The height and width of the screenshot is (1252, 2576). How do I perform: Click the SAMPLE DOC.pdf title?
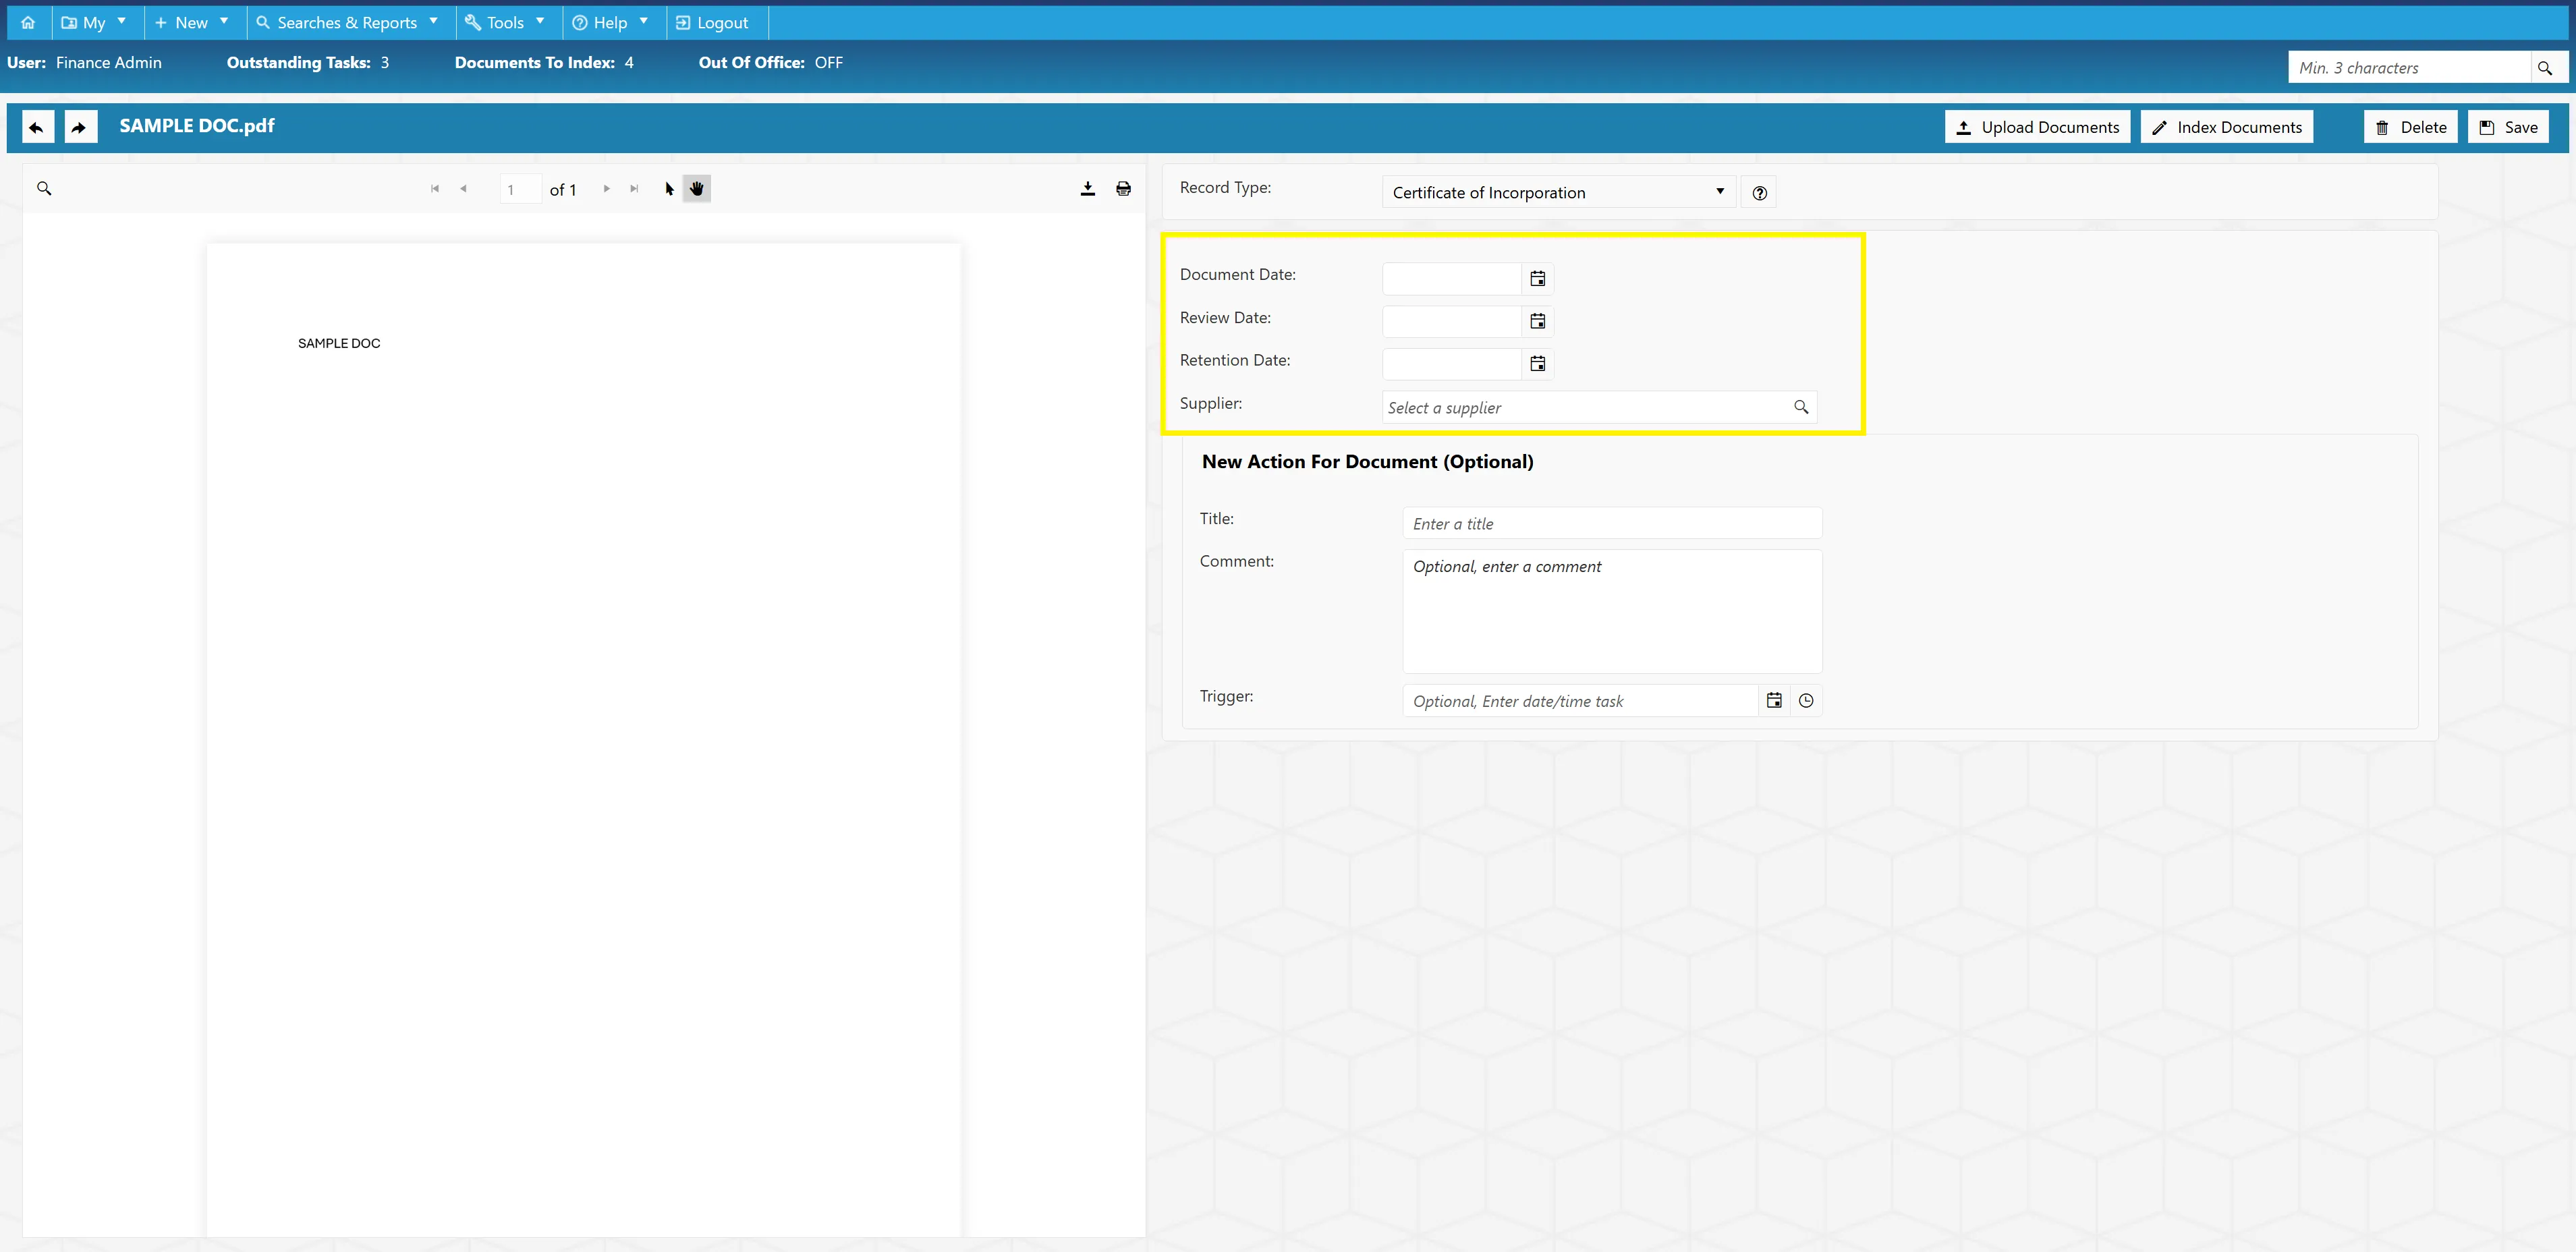197,126
